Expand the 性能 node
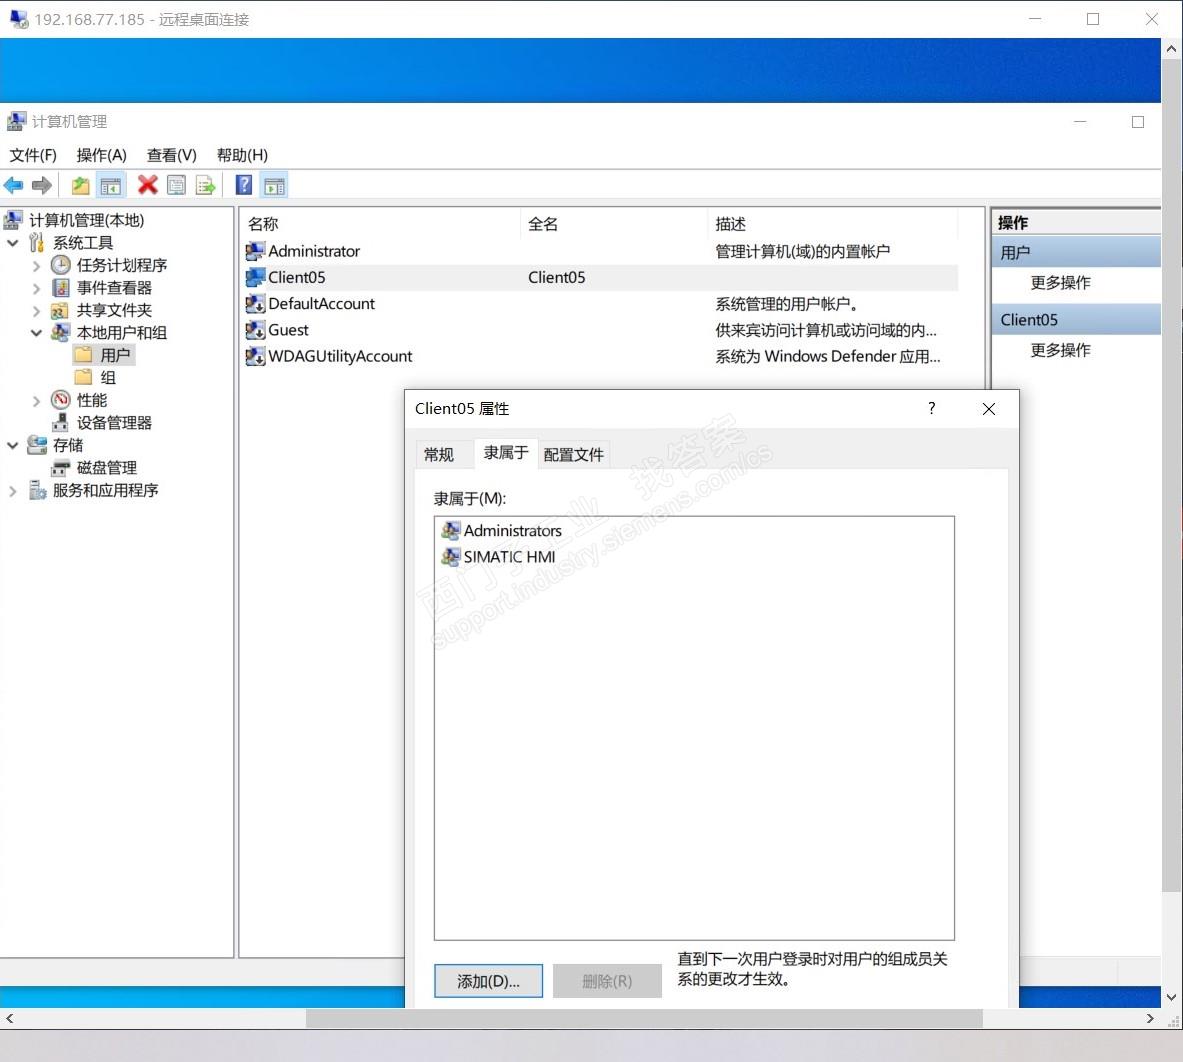The image size is (1183, 1062). tap(36, 401)
